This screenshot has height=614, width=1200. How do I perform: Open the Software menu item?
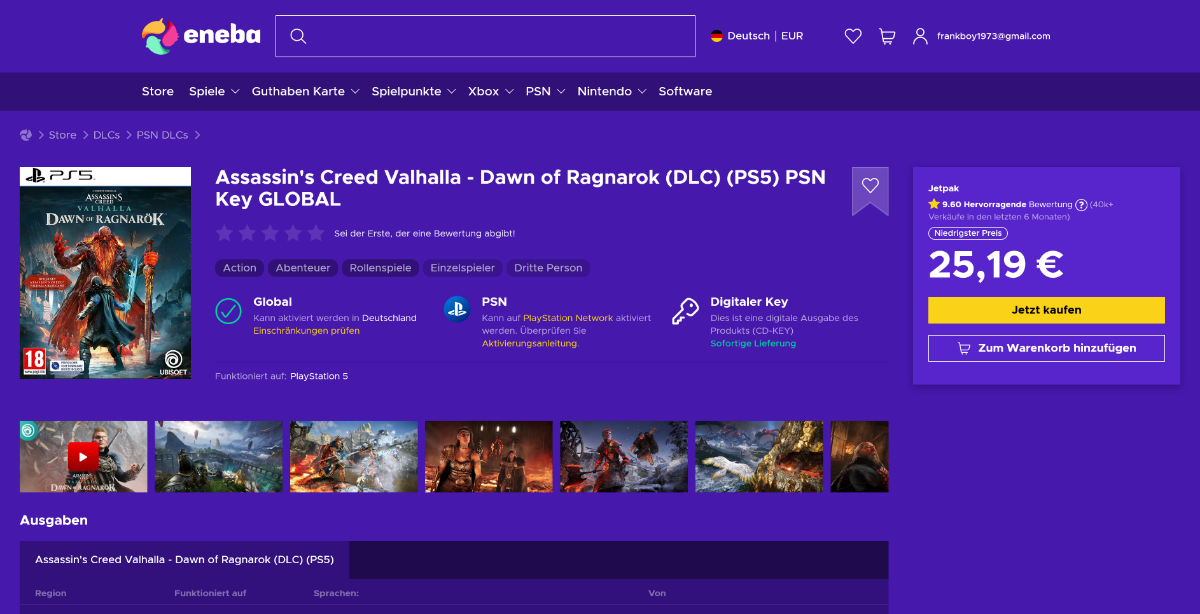tap(685, 91)
